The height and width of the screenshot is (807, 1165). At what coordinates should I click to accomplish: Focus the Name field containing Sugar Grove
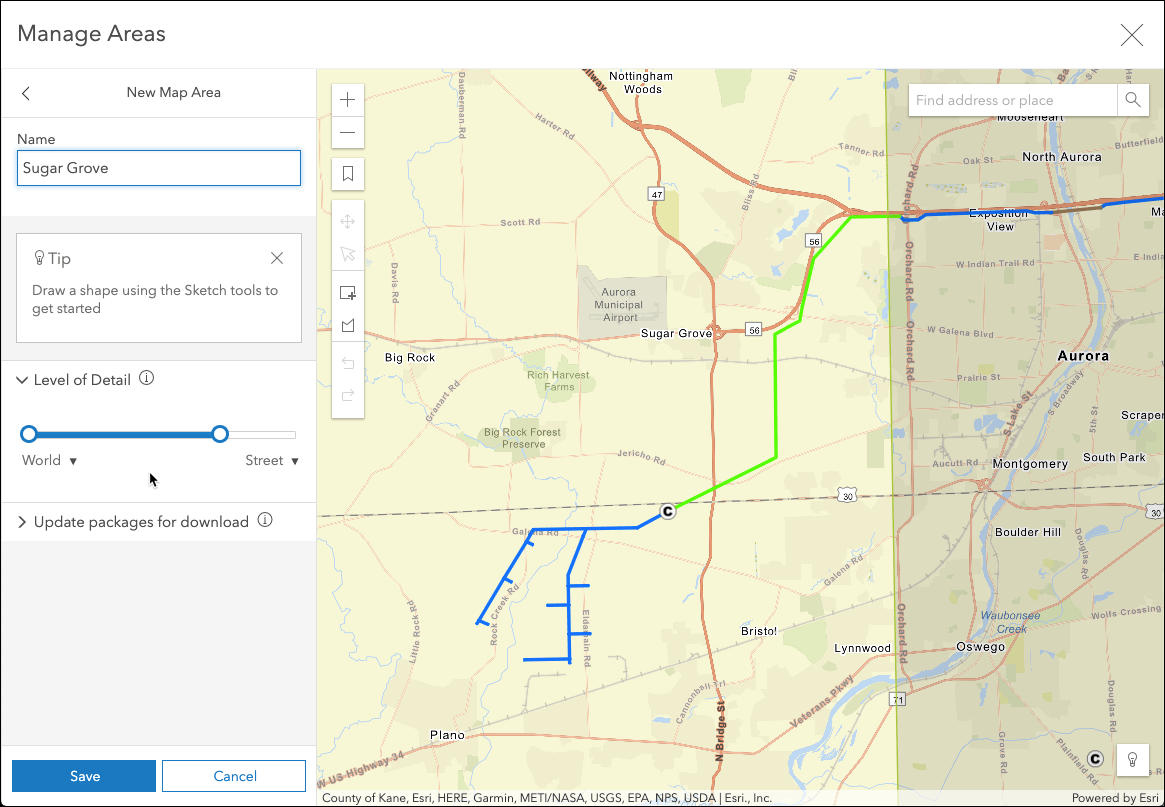point(159,168)
